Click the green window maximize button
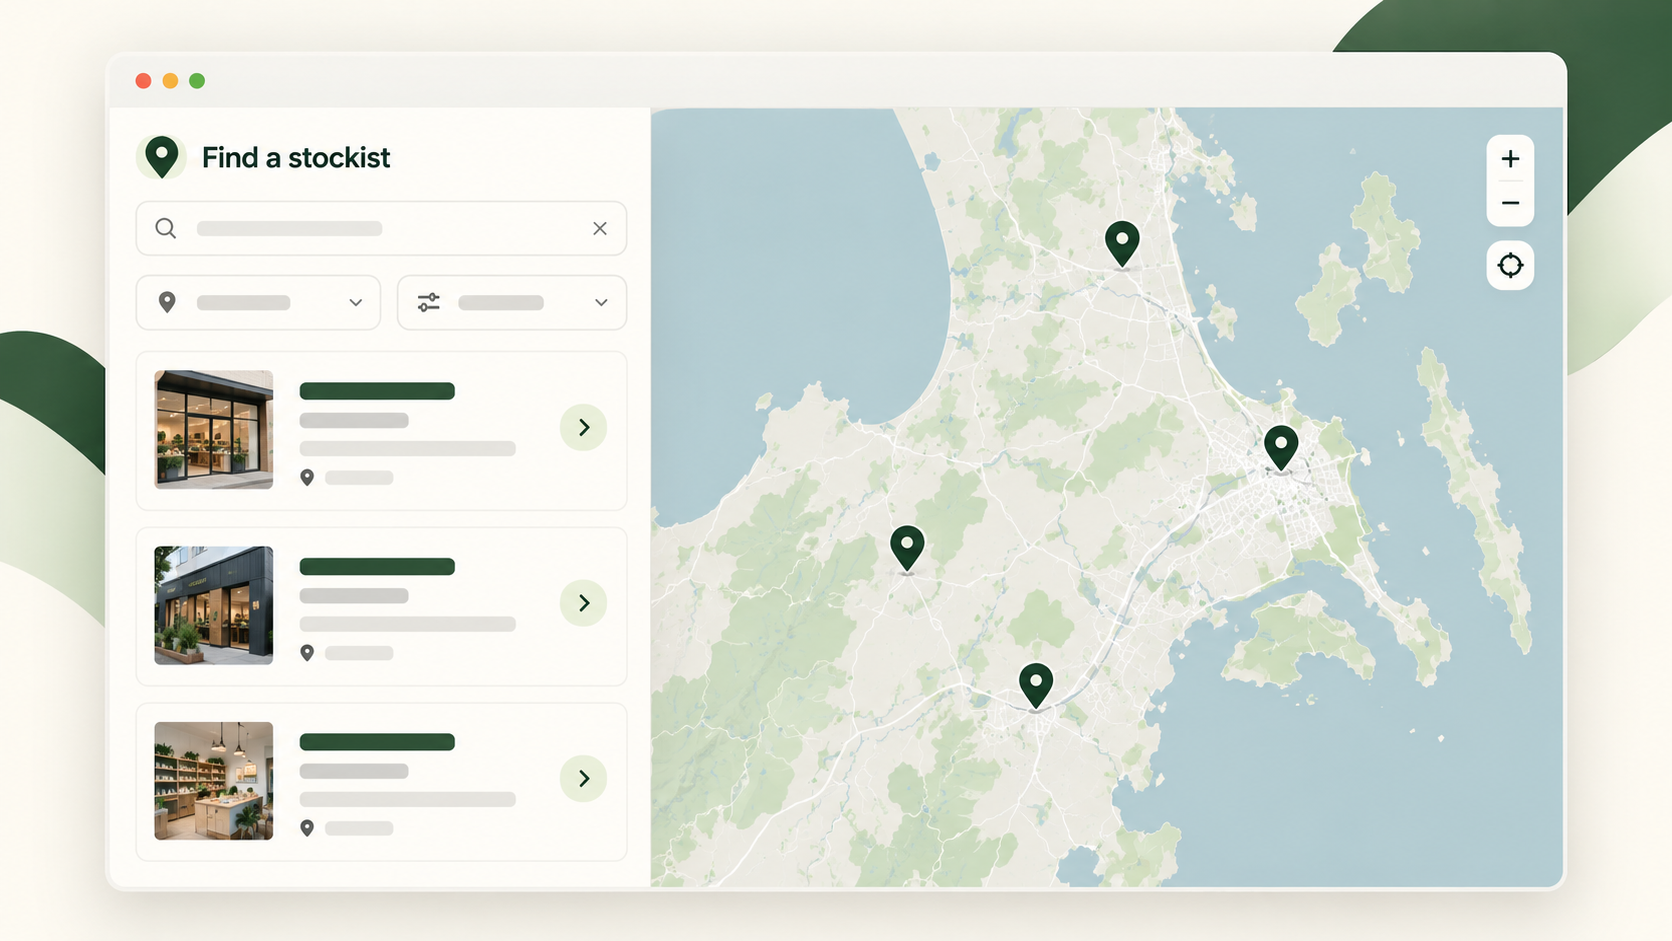1672x941 pixels. tap(197, 81)
